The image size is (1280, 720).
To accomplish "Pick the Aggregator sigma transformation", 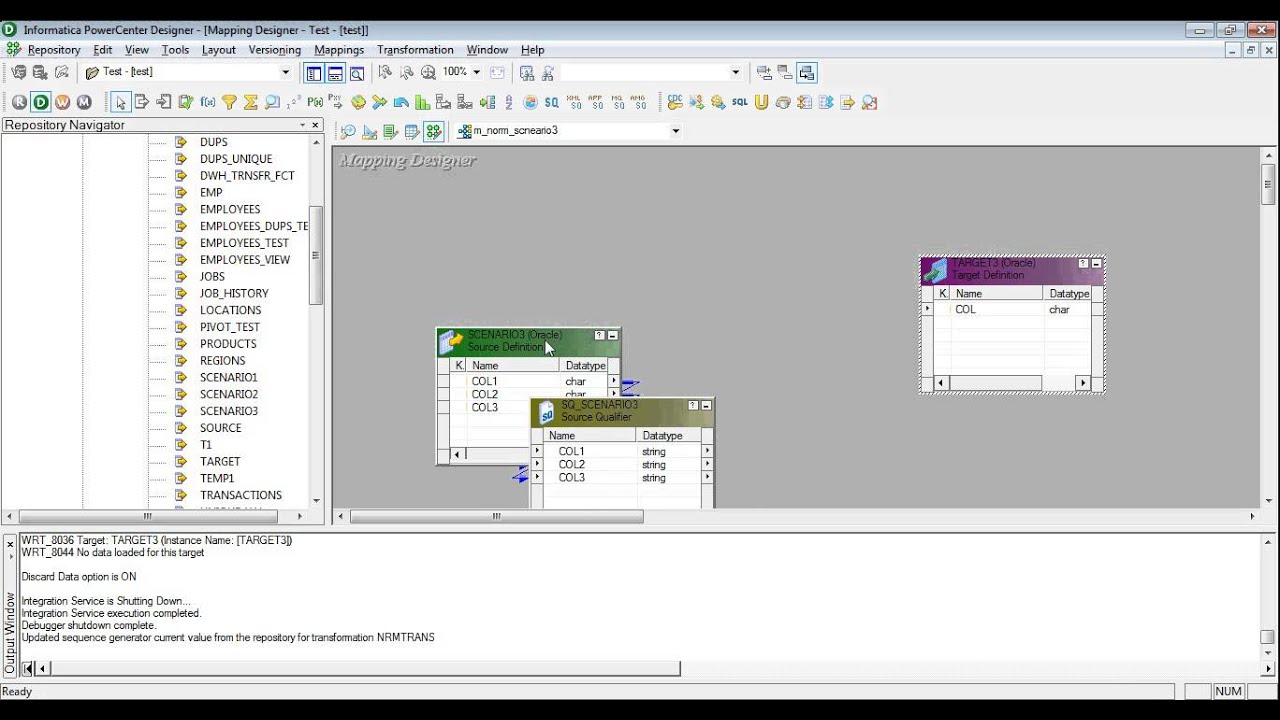I will (x=251, y=102).
